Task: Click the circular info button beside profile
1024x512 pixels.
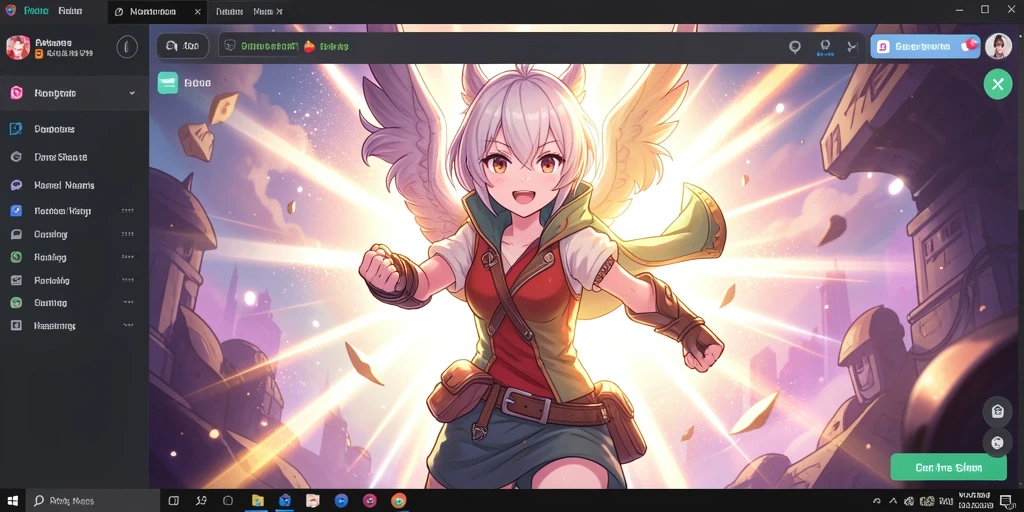Action: click(x=127, y=47)
